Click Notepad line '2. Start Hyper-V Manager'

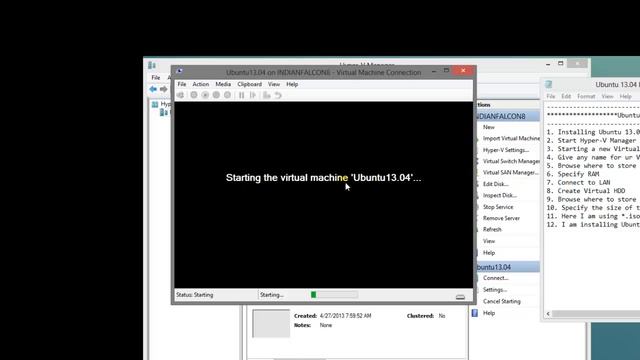591,140
